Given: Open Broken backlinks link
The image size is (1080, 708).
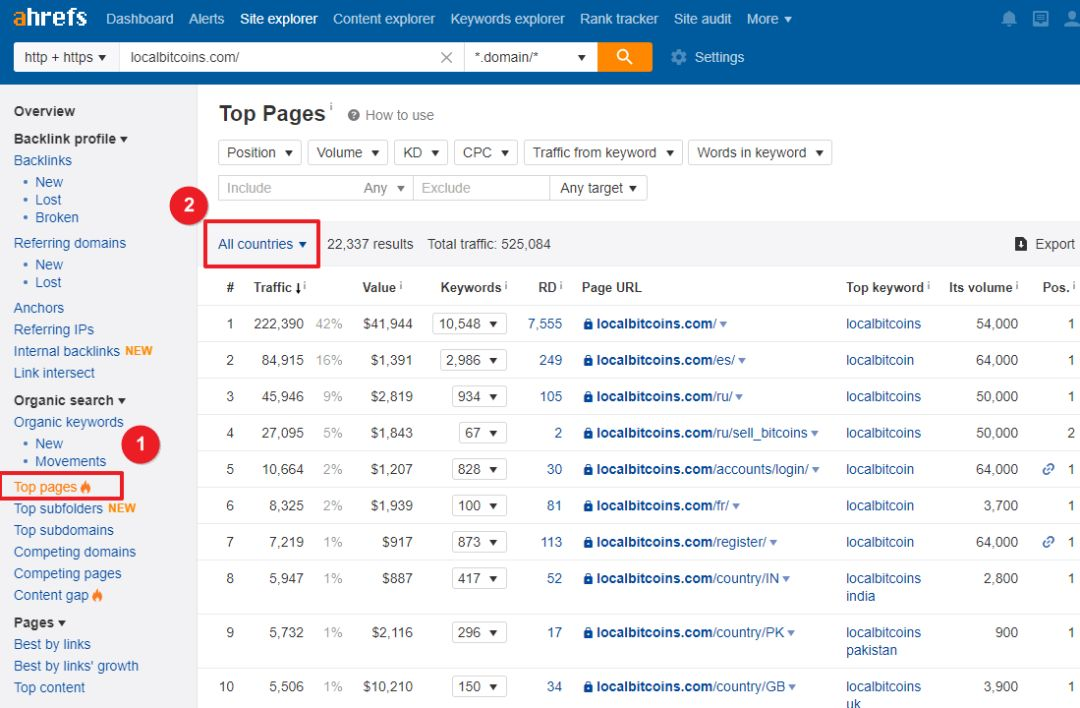Looking at the screenshot, I should 56,218.
